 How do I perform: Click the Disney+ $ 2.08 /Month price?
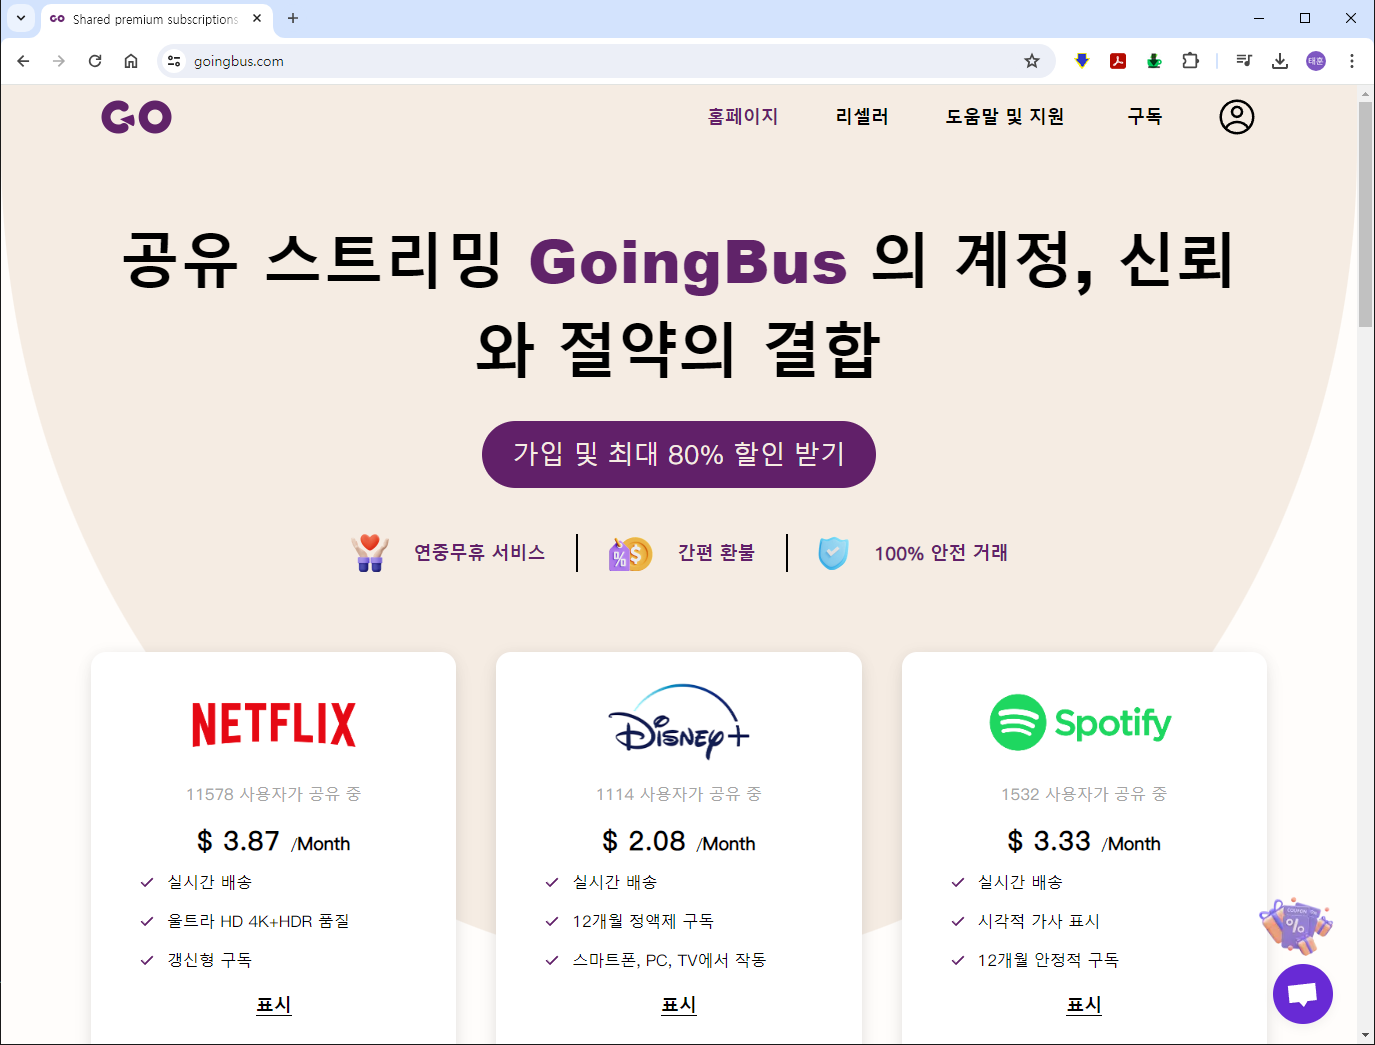679,842
